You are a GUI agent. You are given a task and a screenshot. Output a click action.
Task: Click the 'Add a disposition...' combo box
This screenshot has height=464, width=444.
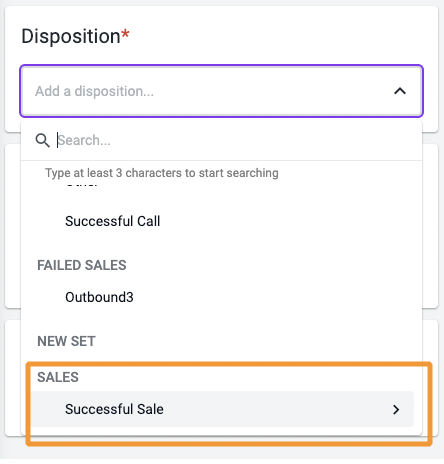pyautogui.click(x=221, y=91)
